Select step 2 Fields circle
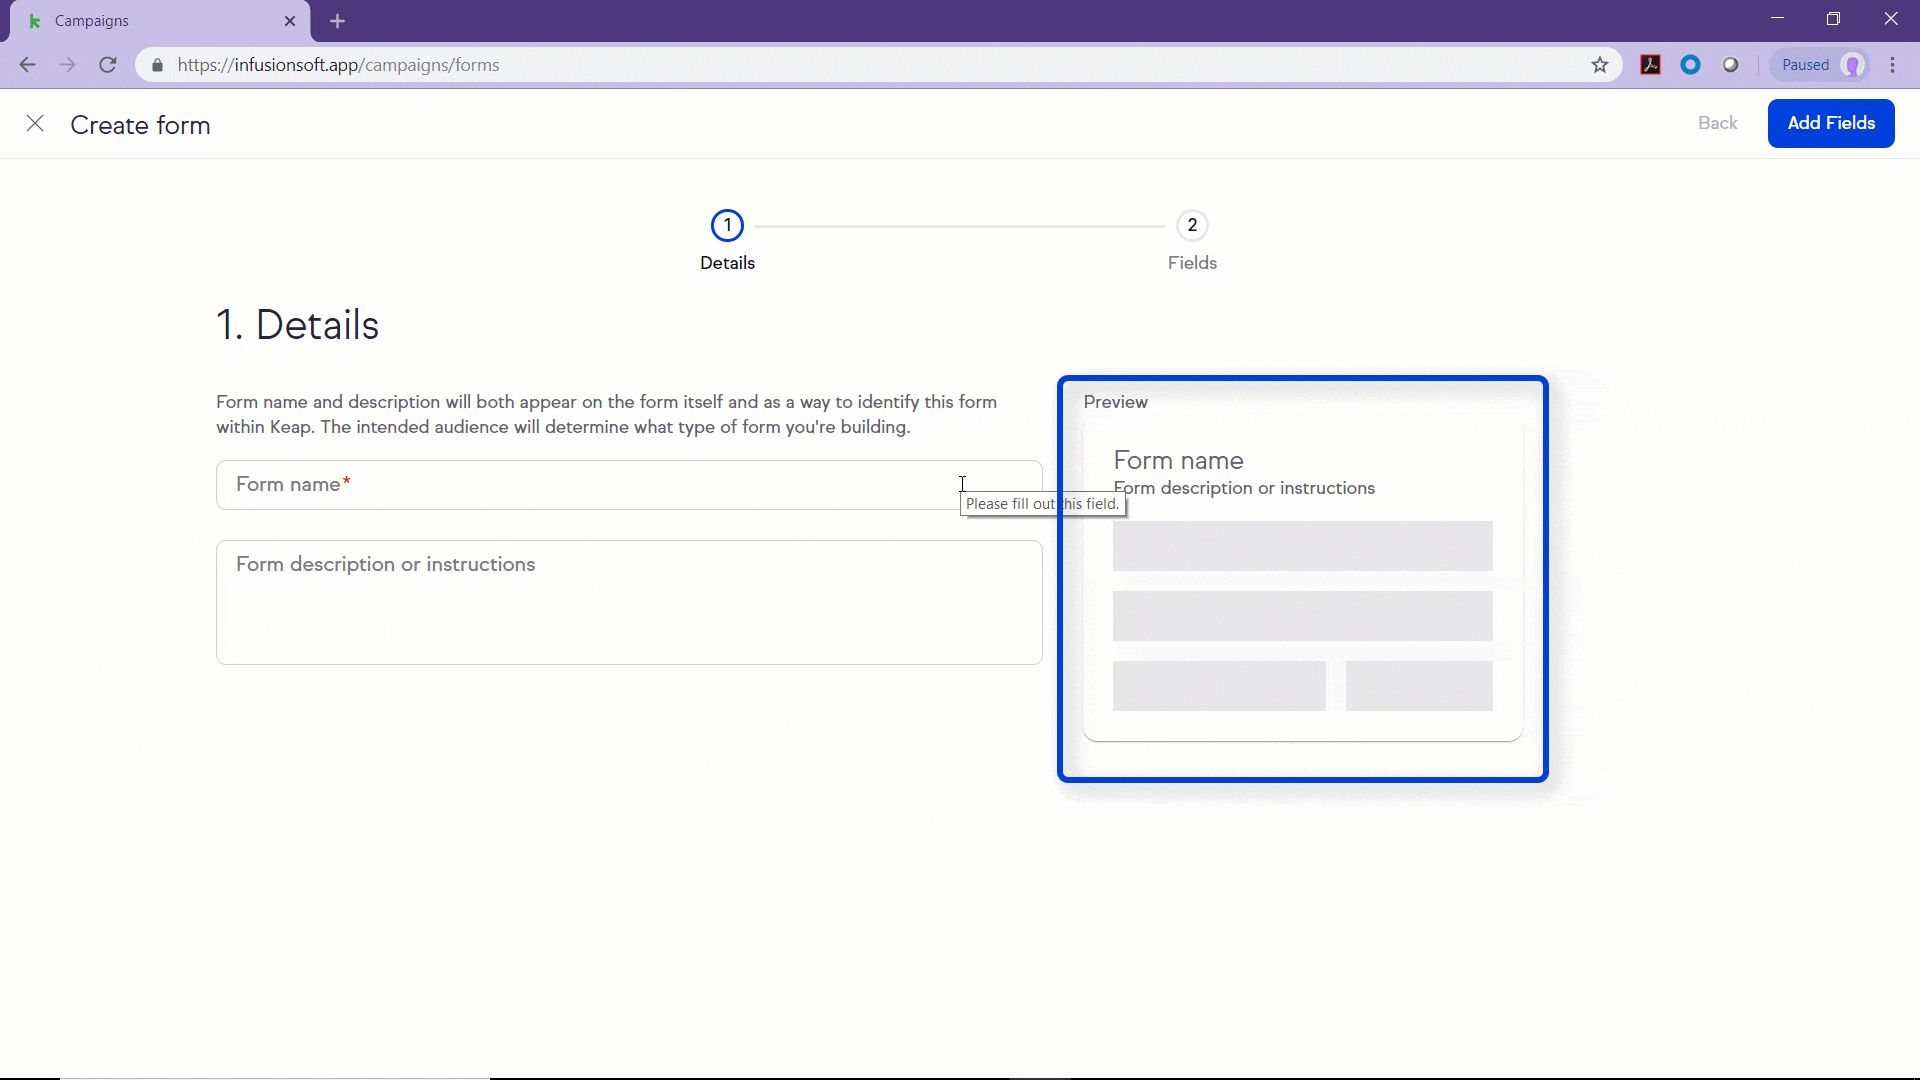Image resolution: width=1920 pixels, height=1080 pixels. pos(1192,225)
